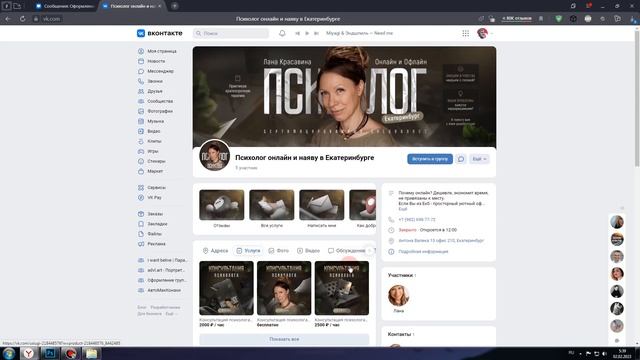Switch to the Фото tab
Viewport: 640px width, 360px height.
tap(278, 251)
